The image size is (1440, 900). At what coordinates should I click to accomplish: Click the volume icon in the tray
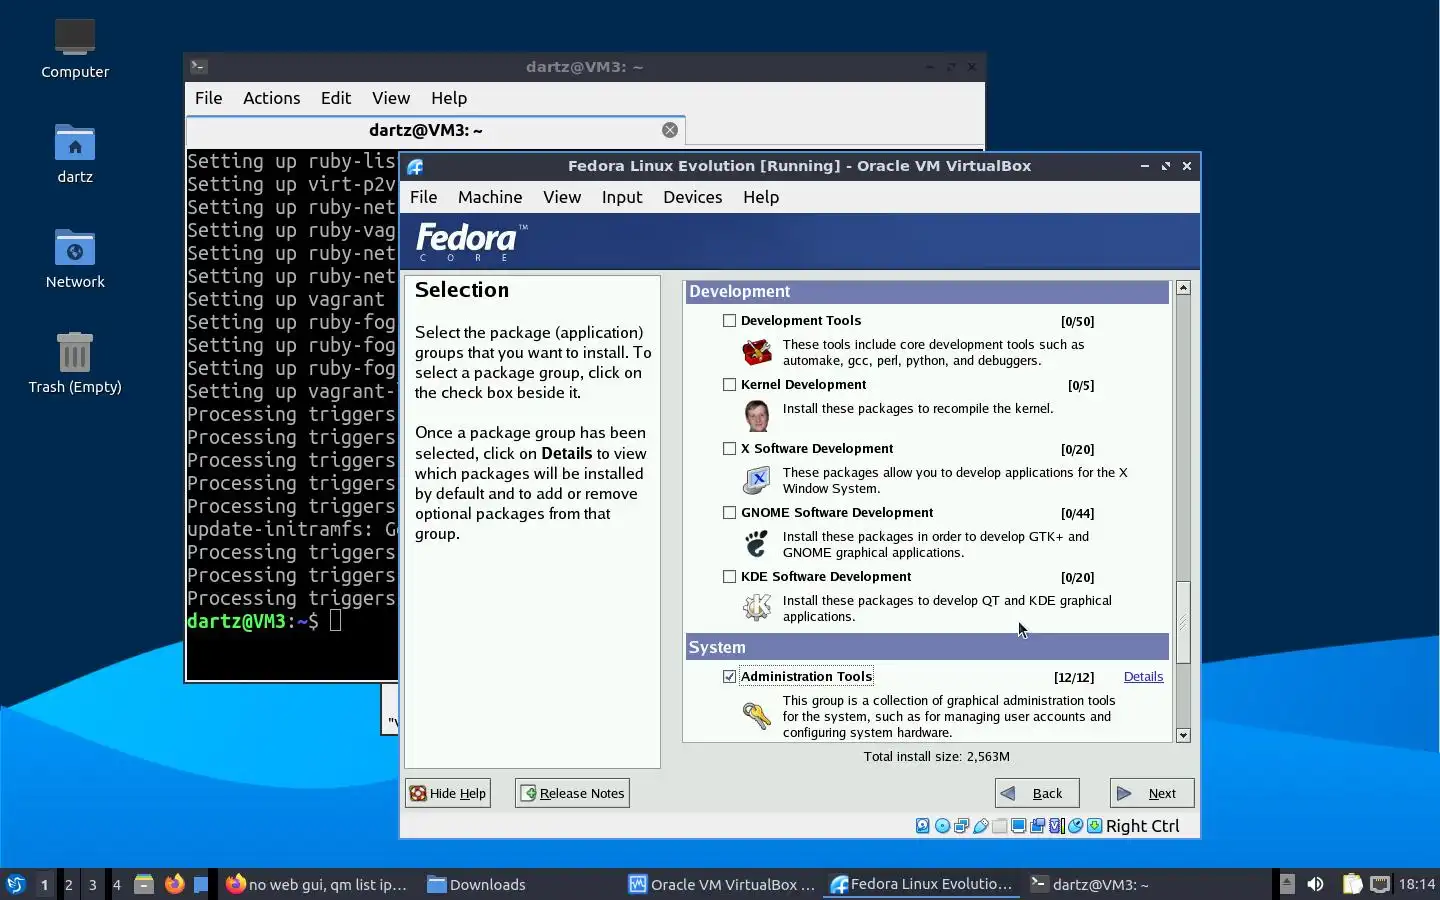tap(1315, 884)
